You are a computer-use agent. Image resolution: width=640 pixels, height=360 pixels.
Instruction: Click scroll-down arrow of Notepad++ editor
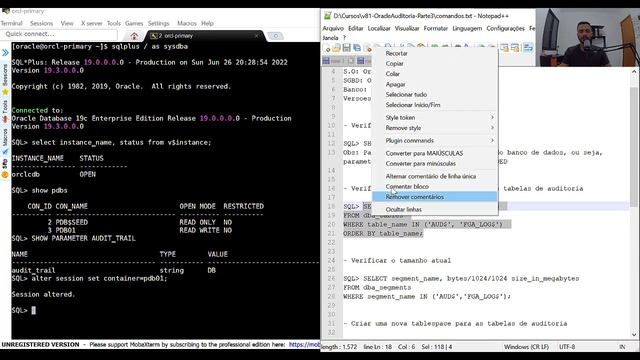click(x=634, y=334)
